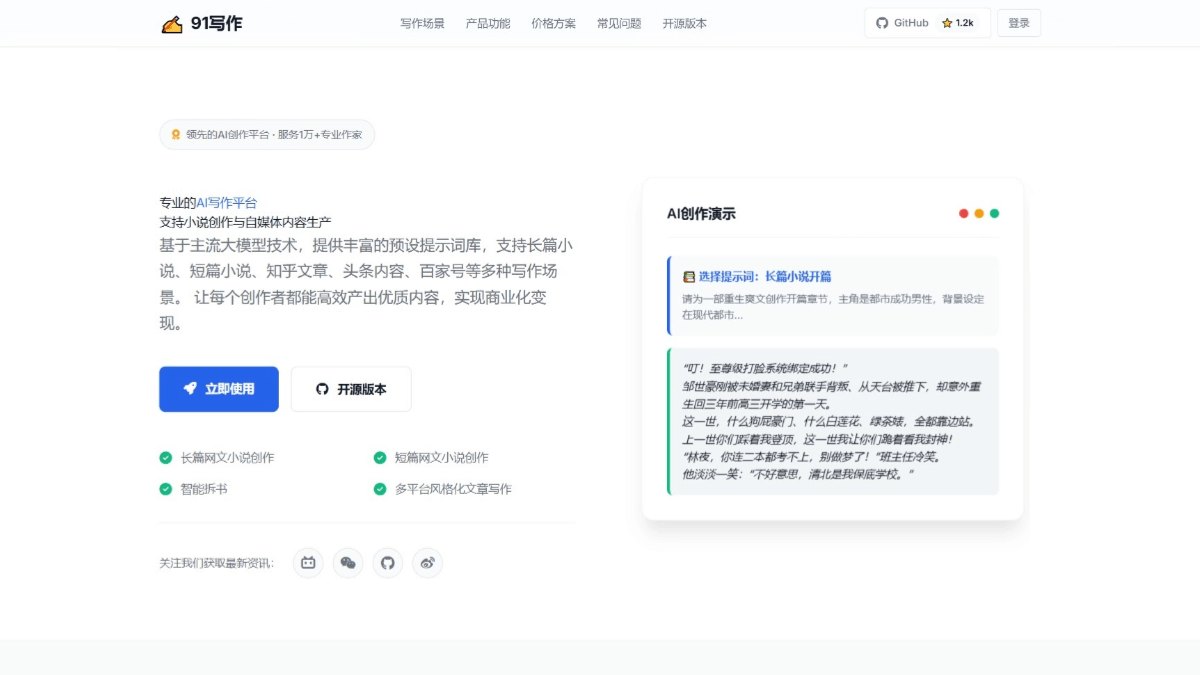Click the award badge icon before 领先的AI创作平台
Screen dimensions: 1200x675
pos(176,134)
